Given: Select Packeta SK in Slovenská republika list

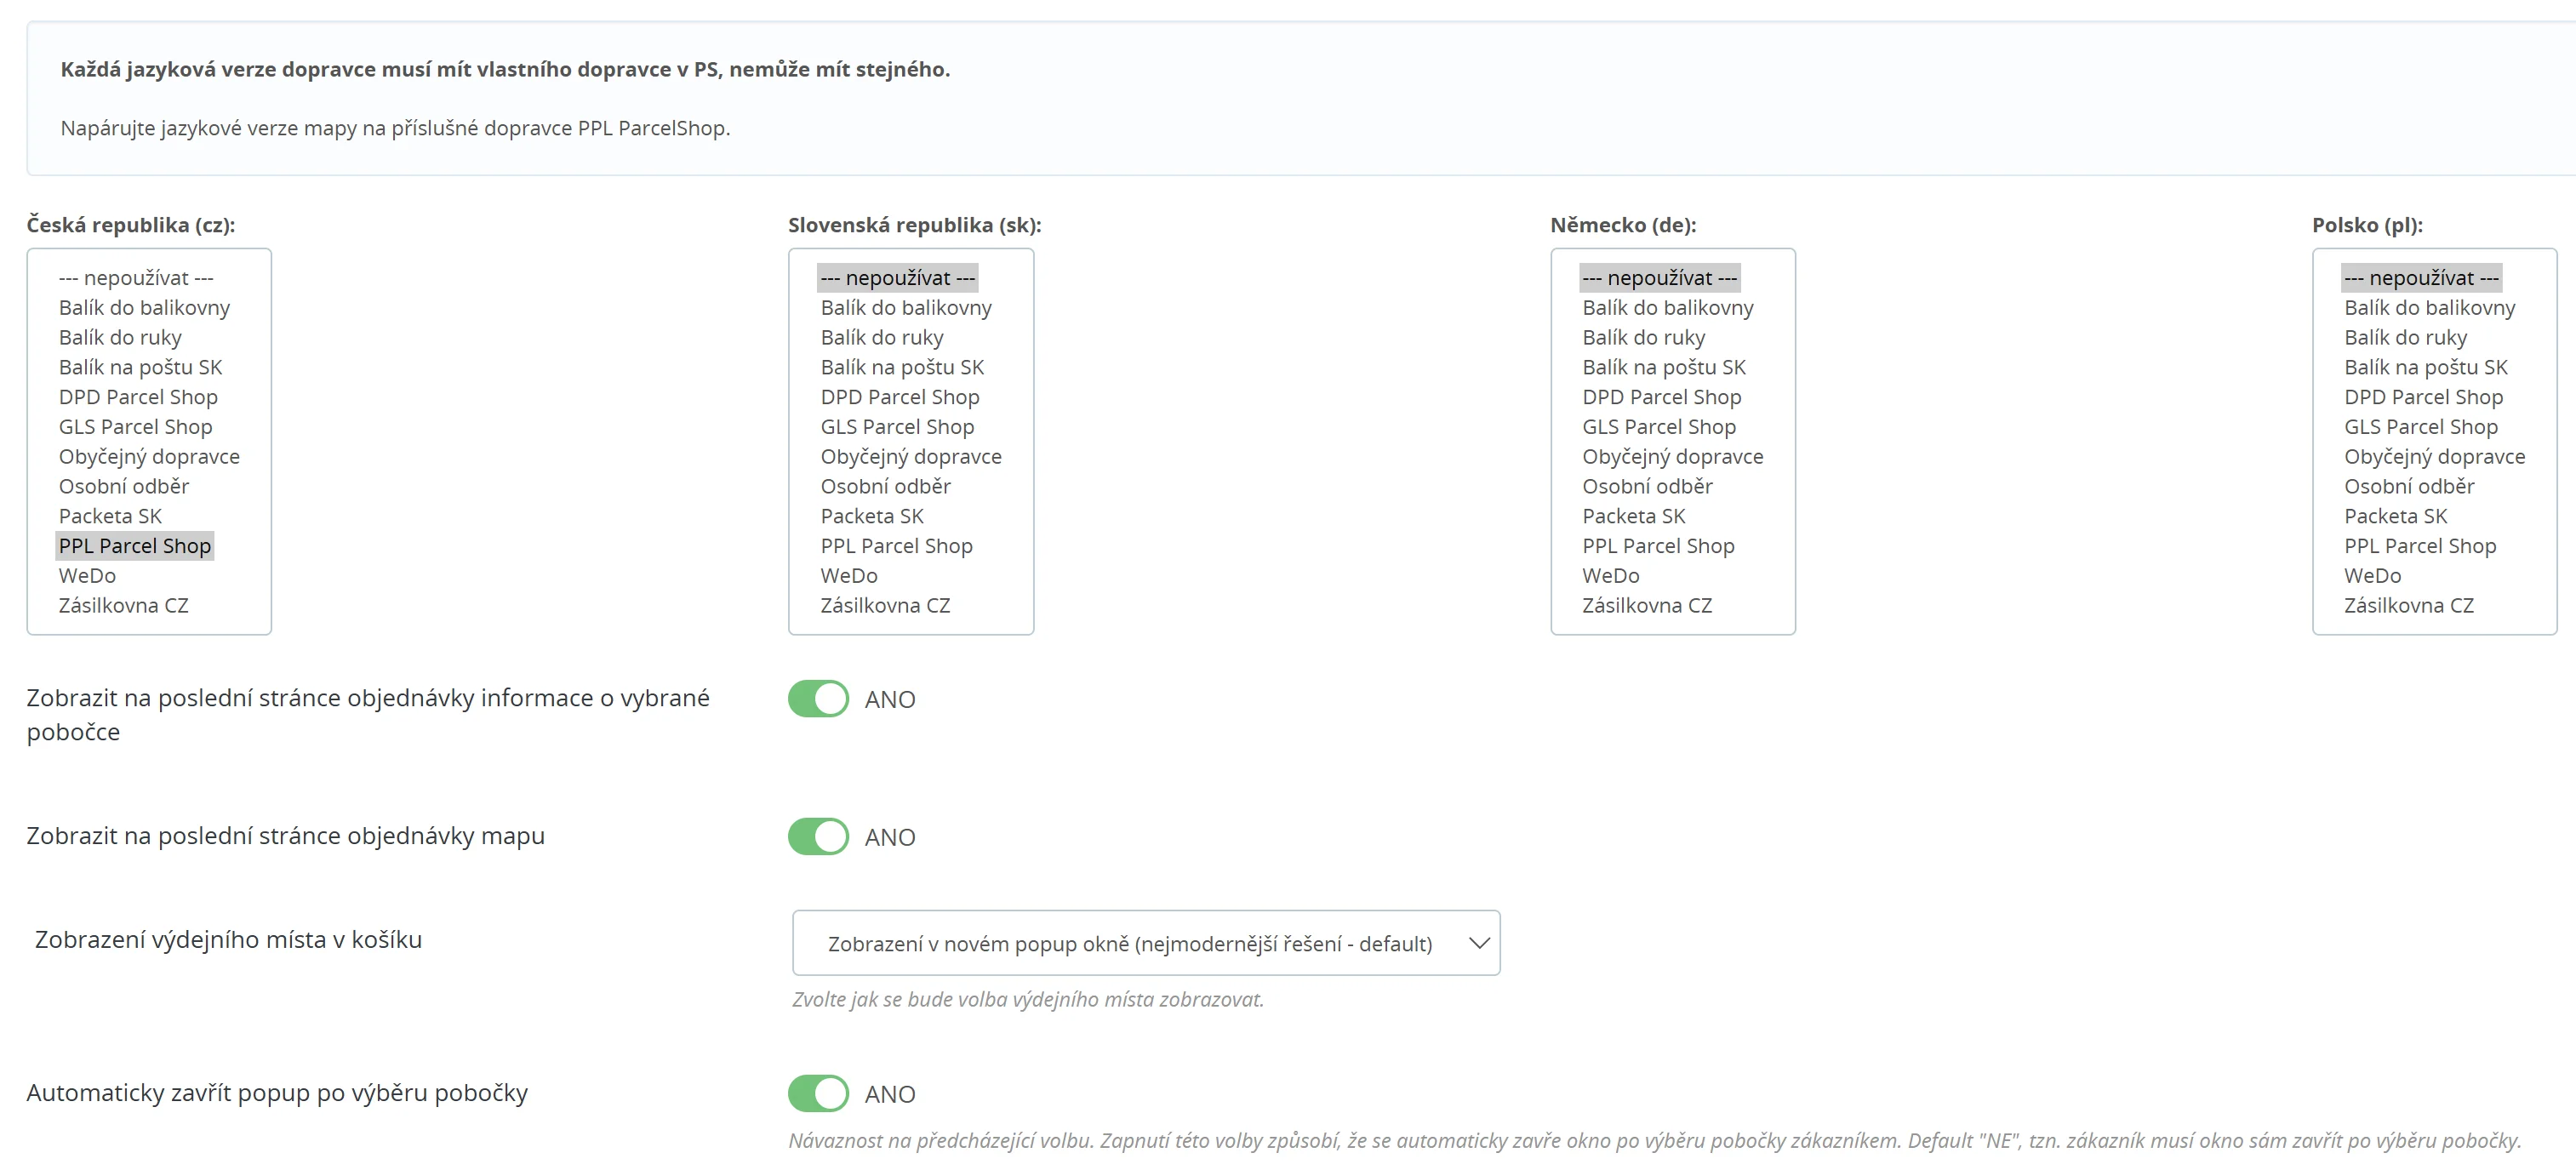Looking at the screenshot, I should (x=872, y=516).
